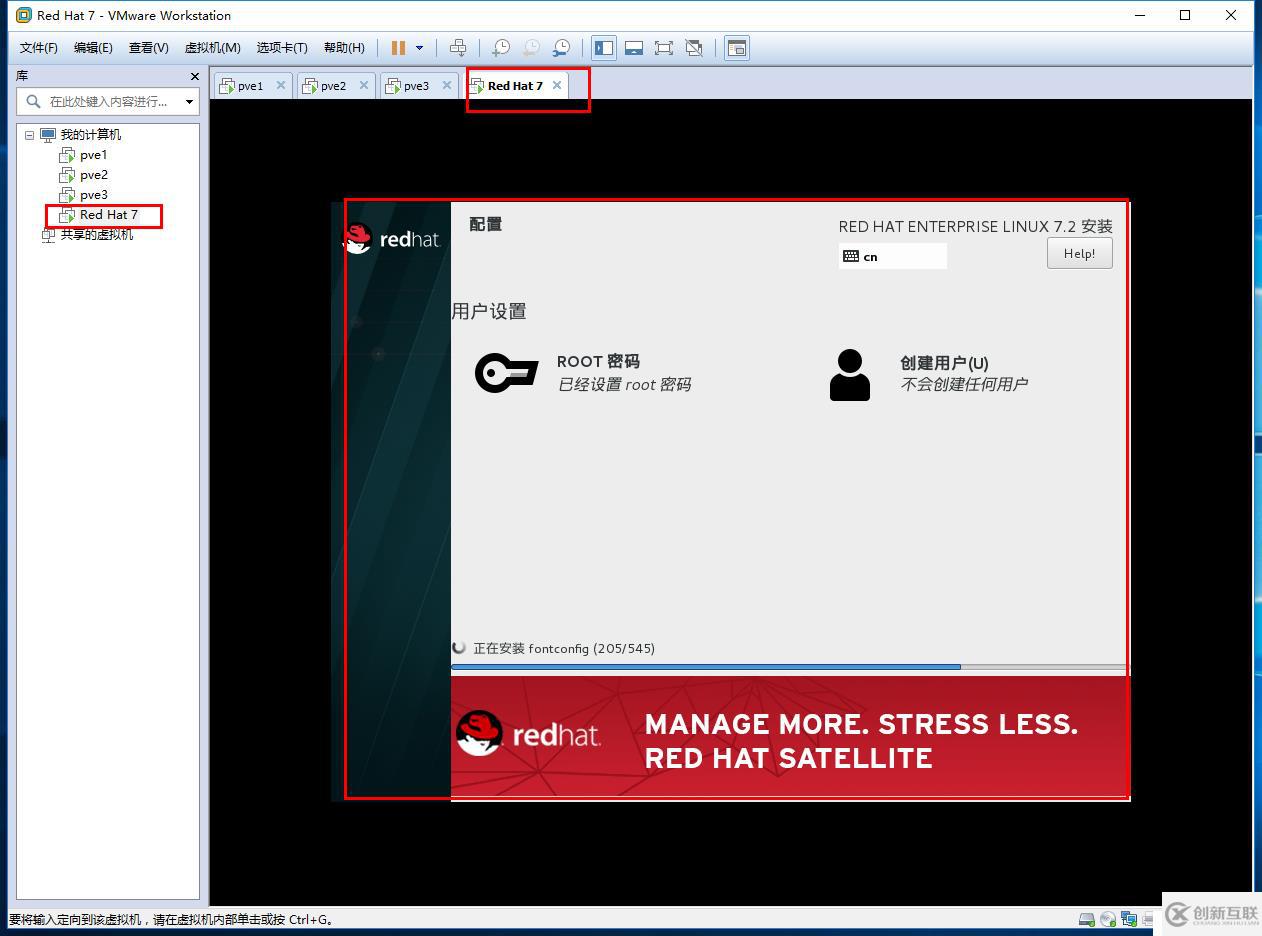
Task: Close the Red Hat 7 tab
Action: pos(557,85)
